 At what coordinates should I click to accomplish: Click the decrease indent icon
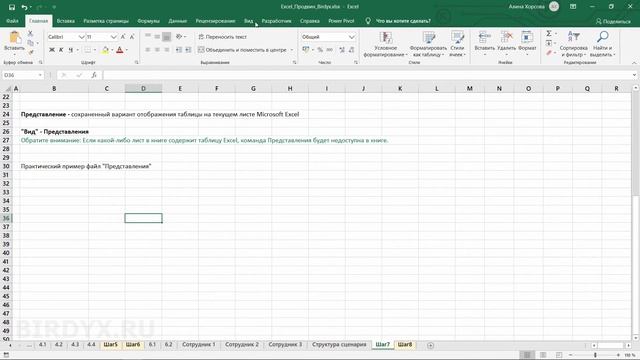[179, 50]
